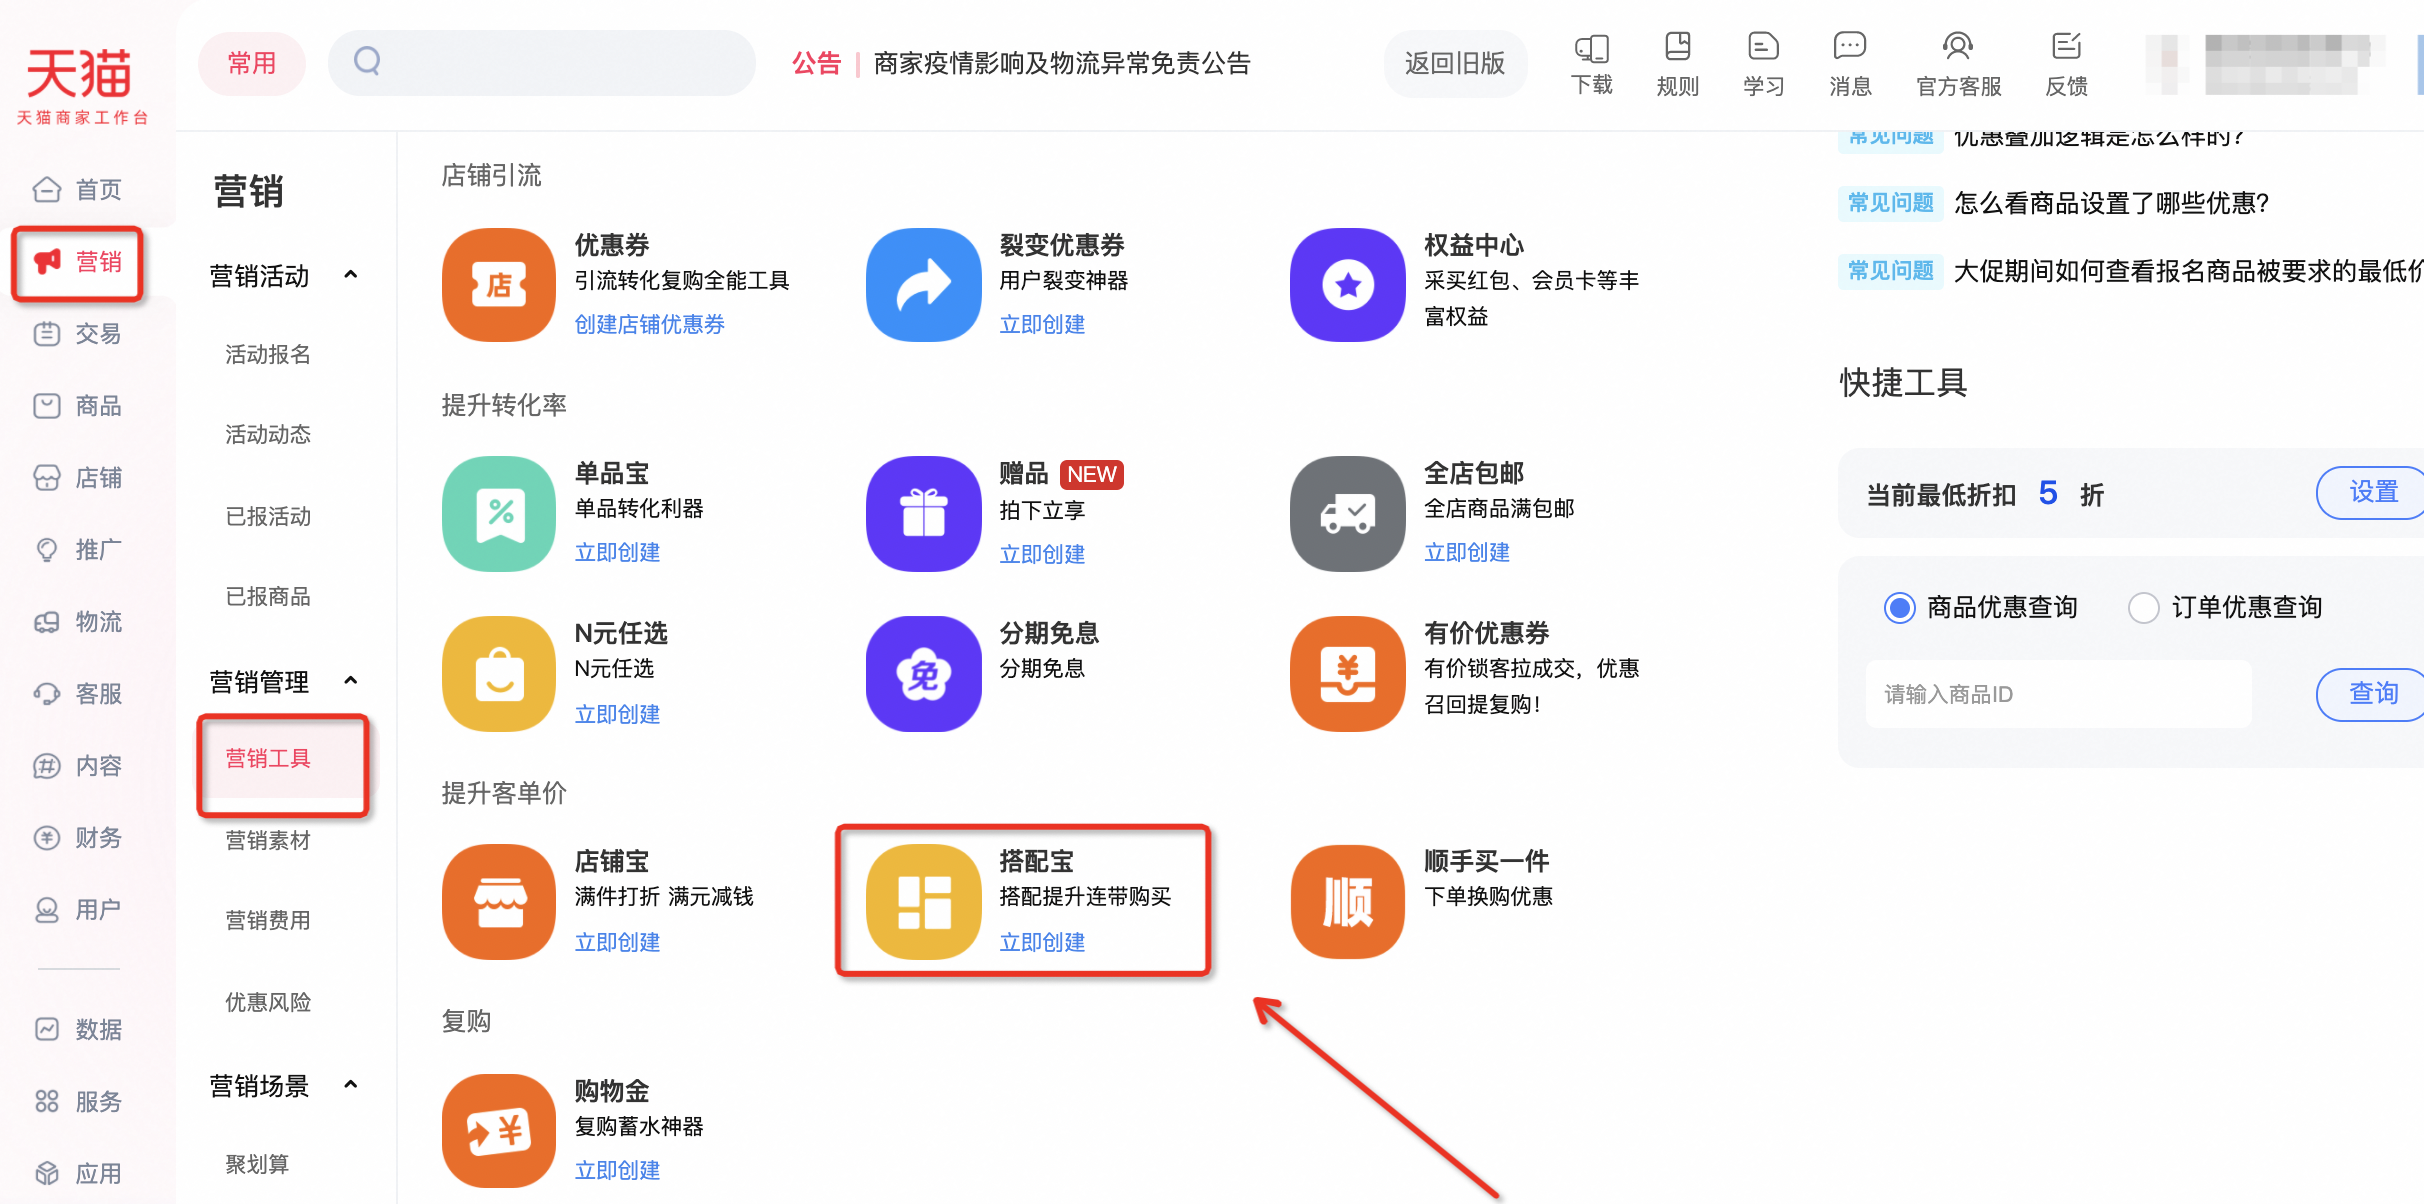Screen dimensions: 2424x1204
Task: Select the 订单优惠查询 radio button
Action: [x=2143, y=607]
